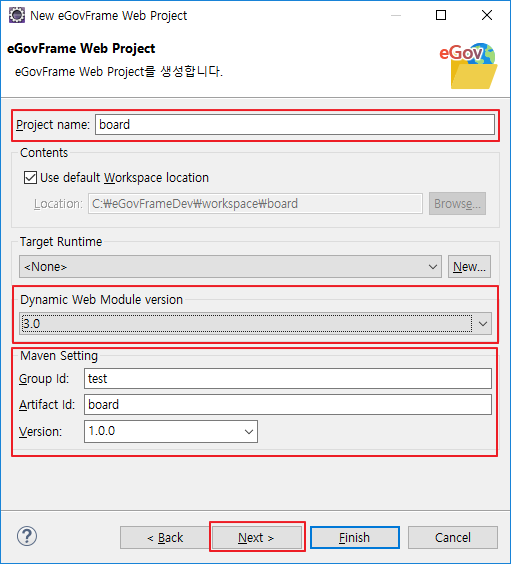The image size is (511, 564).
Task: Click the Group Id text field
Action: [288, 378]
